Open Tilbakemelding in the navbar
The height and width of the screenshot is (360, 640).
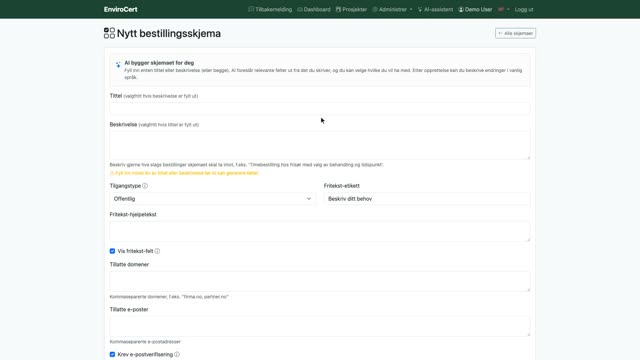(270, 9)
